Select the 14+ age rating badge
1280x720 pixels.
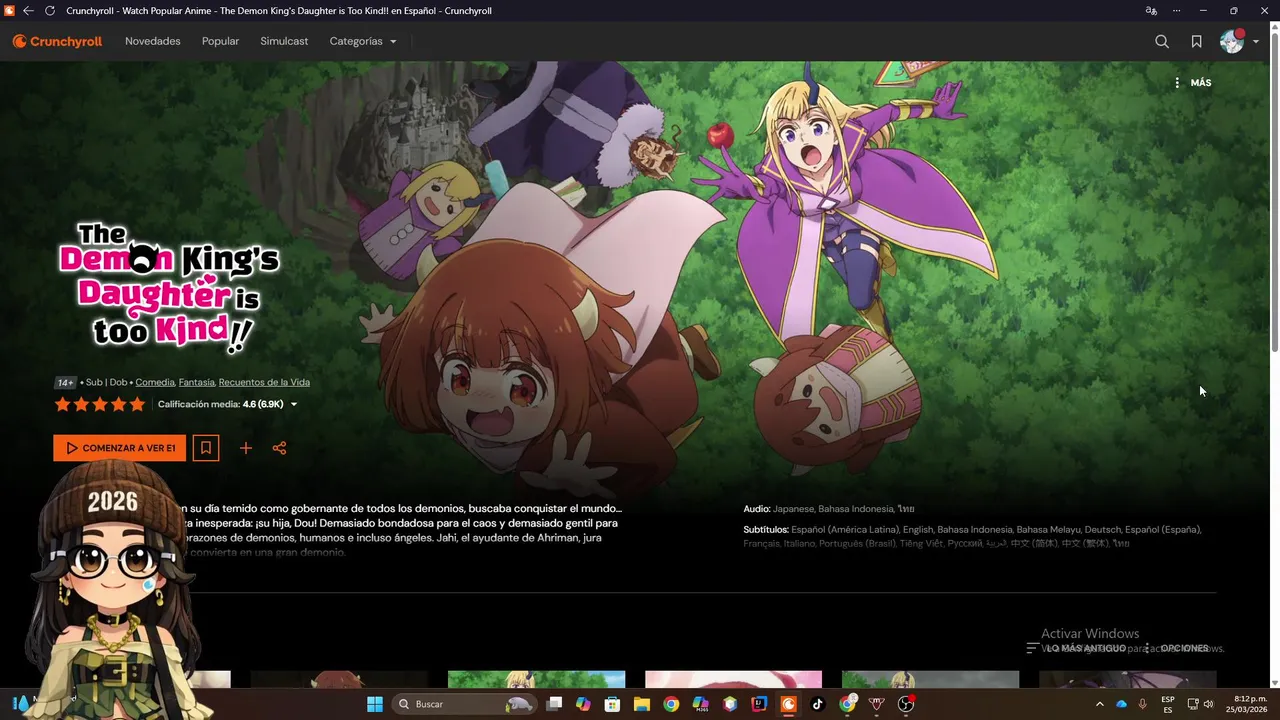pos(65,382)
